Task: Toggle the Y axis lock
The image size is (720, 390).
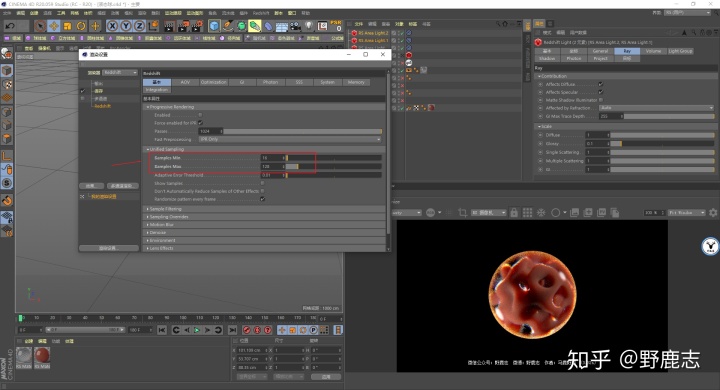Action: pyautogui.click(x=126, y=26)
